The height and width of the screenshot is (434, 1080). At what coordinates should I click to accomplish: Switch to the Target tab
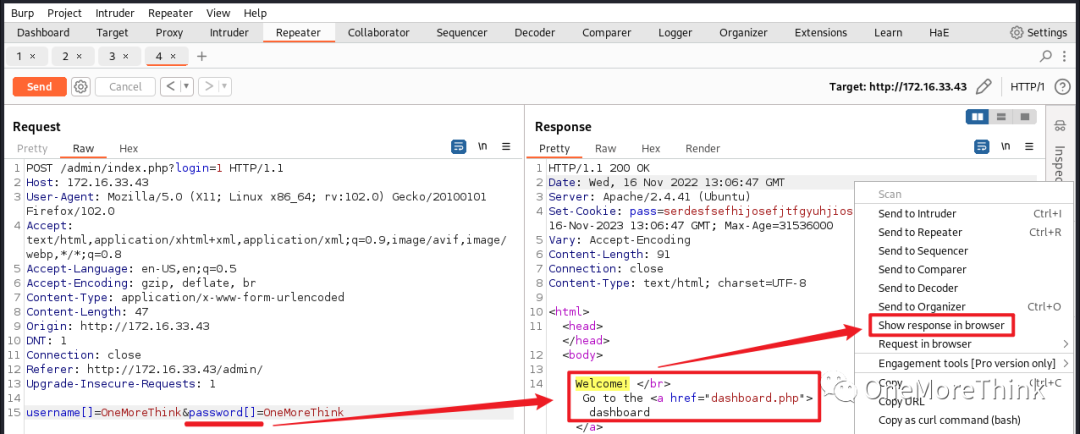[112, 32]
